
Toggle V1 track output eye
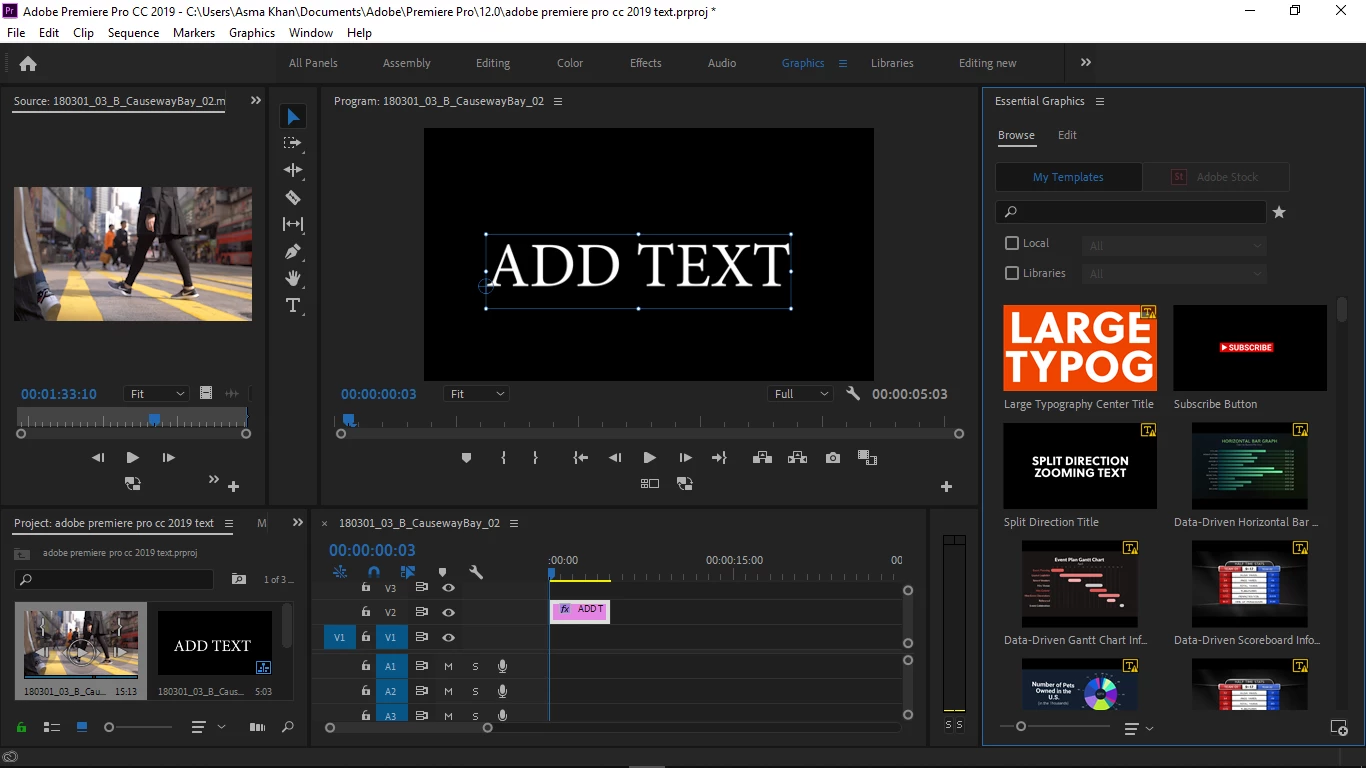(x=449, y=637)
